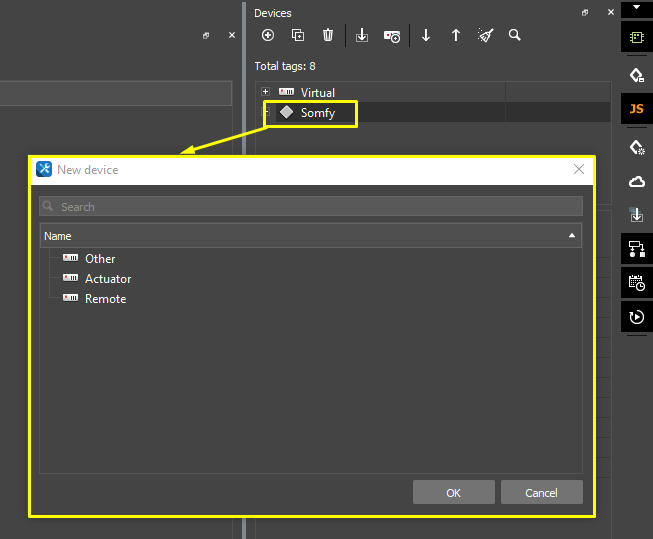Click the duplicate device icon
The height and width of the screenshot is (539, 653).
[298, 35]
